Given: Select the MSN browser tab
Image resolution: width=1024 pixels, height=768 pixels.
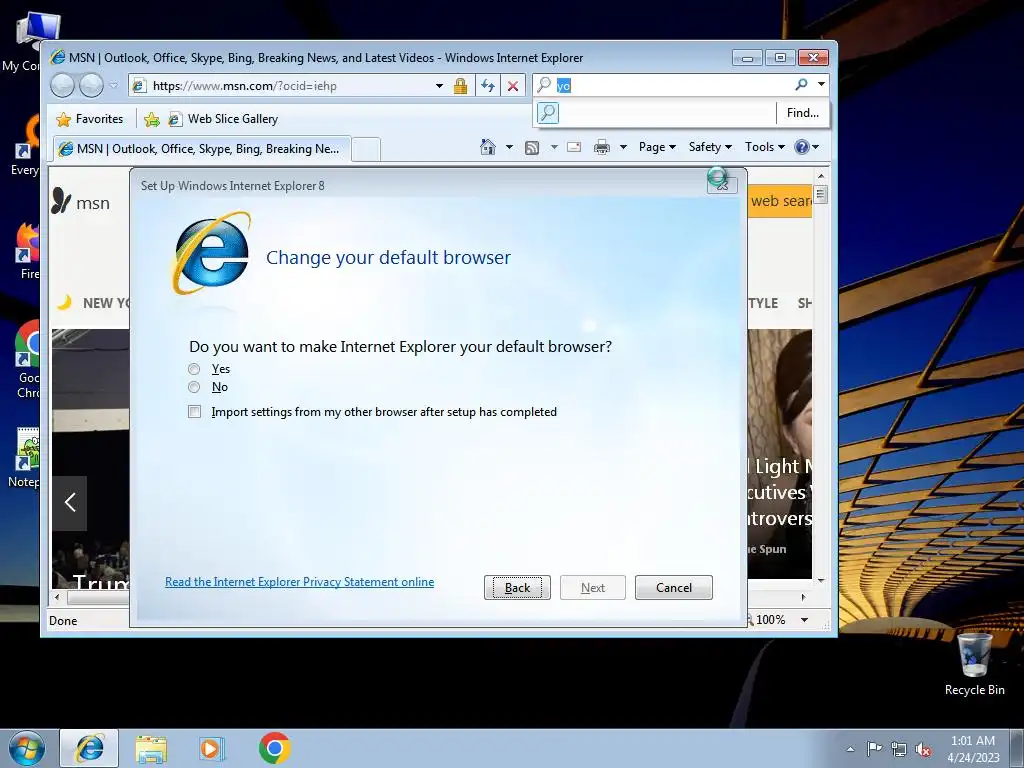Looking at the screenshot, I should point(201,149).
